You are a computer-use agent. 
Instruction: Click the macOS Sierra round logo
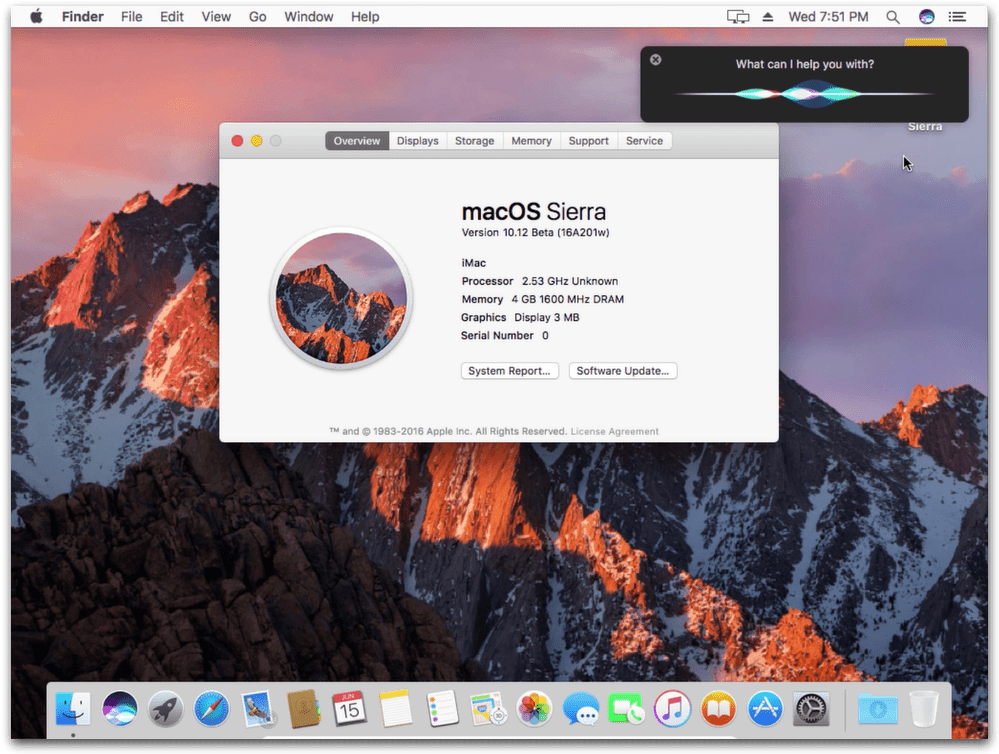click(x=341, y=298)
